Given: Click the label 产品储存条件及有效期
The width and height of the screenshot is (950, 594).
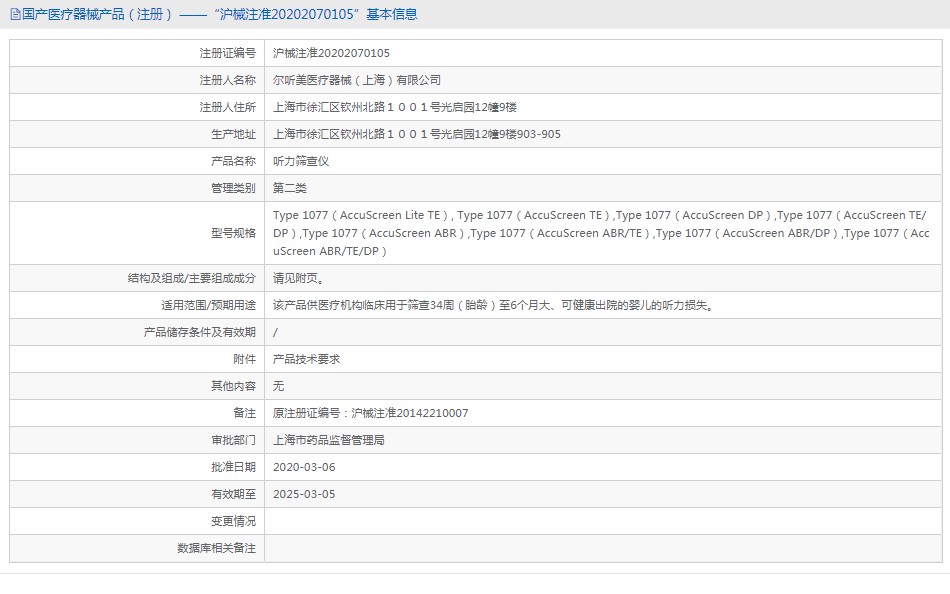Looking at the screenshot, I should 200,332.
